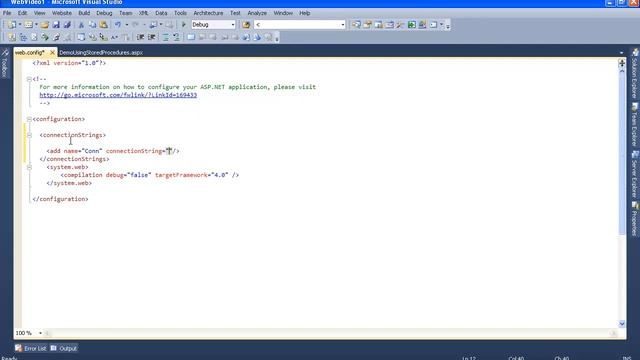This screenshot has width=640, height=360.
Task: Open the XML menu
Action: [143, 13]
